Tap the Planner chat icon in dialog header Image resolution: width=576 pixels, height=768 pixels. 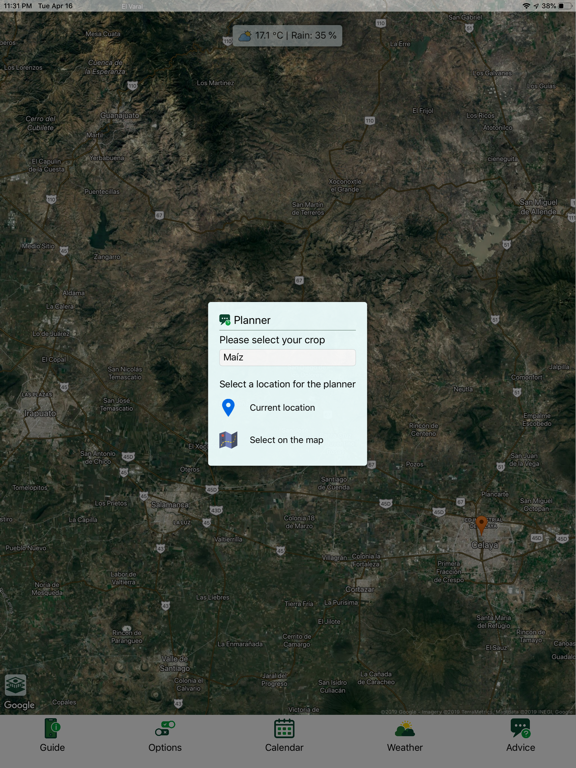pos(225,320)
